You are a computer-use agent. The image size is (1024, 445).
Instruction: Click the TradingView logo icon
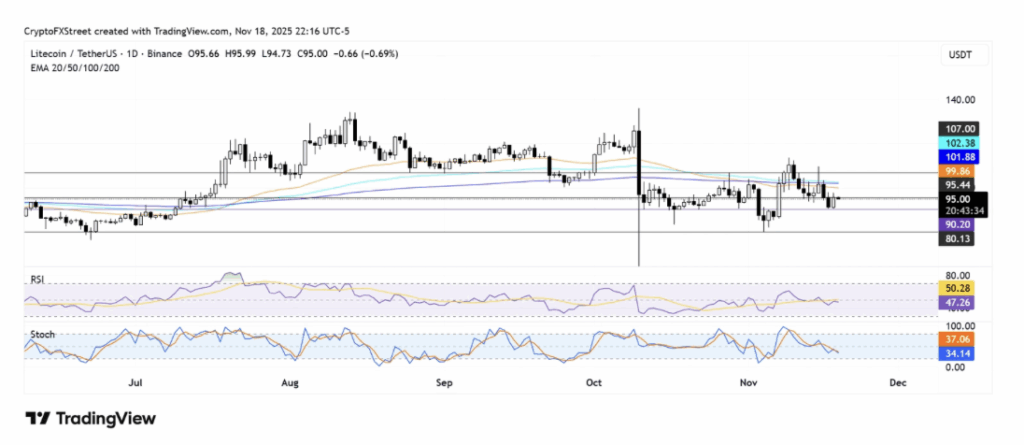pos(40,418)
